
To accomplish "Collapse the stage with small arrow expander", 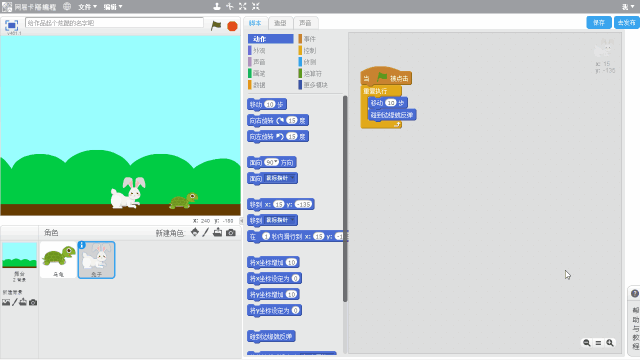I will tap(241, 221).
